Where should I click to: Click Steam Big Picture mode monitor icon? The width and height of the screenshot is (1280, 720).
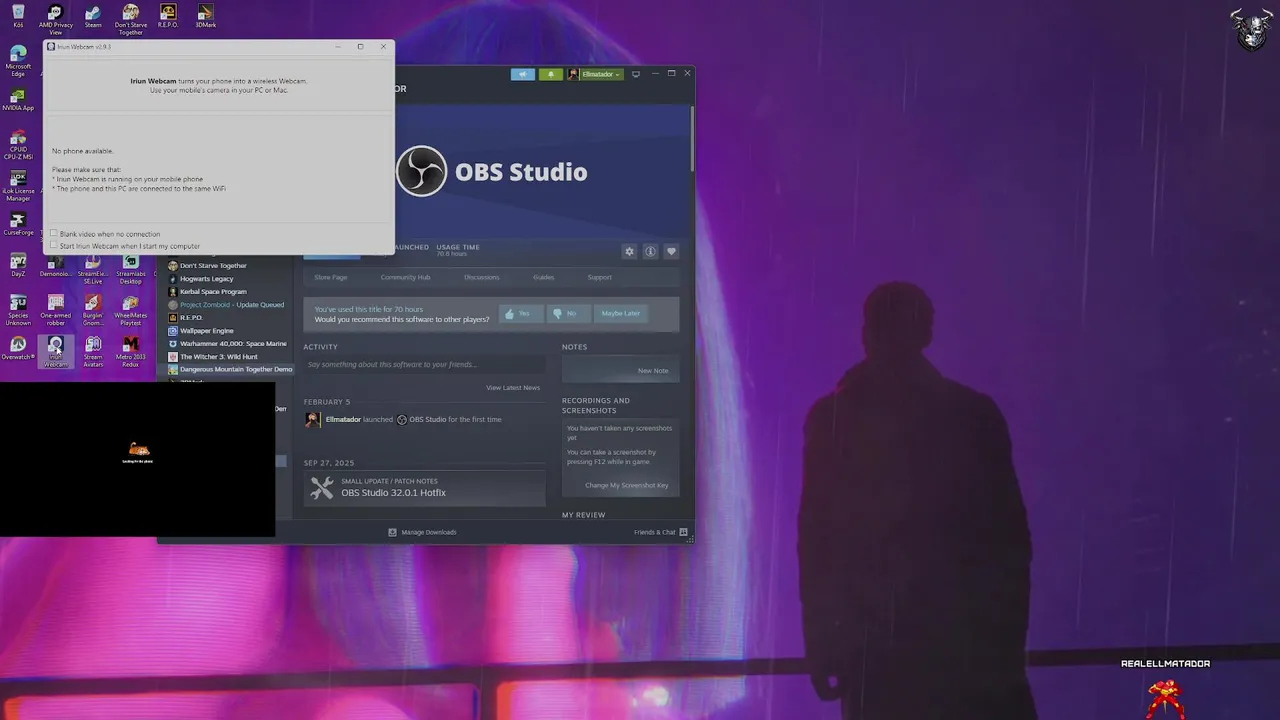tap(636, 74)
